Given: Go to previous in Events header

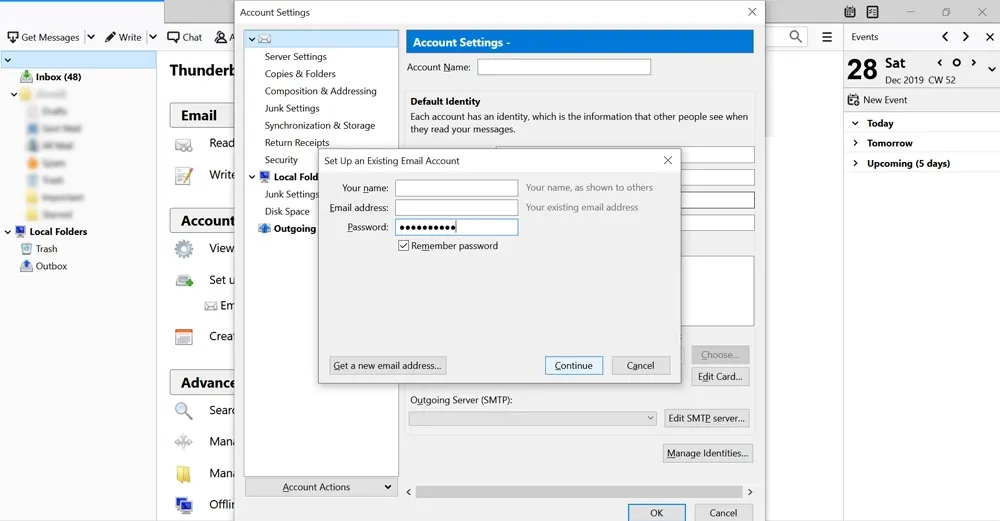Looking at the screenshot, I should click(945, 37).
